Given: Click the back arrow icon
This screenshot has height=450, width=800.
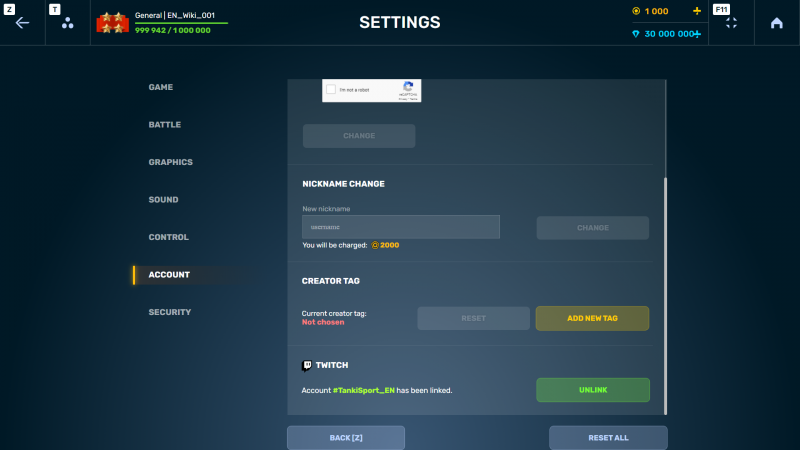Looking at the screenshot, I should 22,23.
